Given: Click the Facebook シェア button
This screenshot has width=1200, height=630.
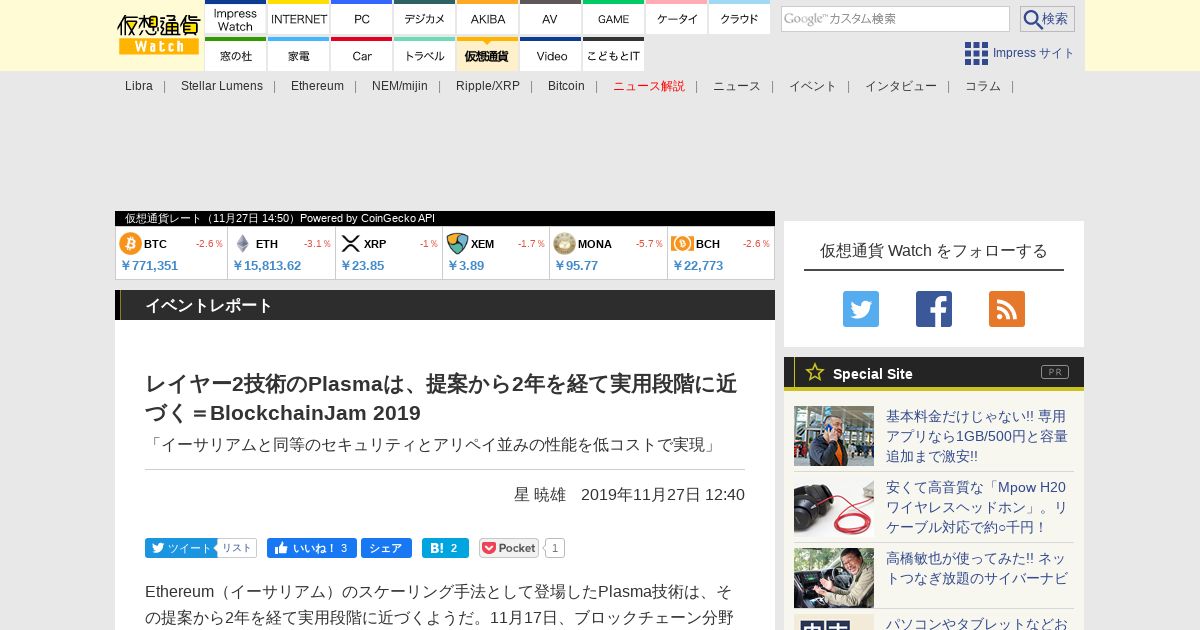Looking at the screenshot, I should click(386, 548).
